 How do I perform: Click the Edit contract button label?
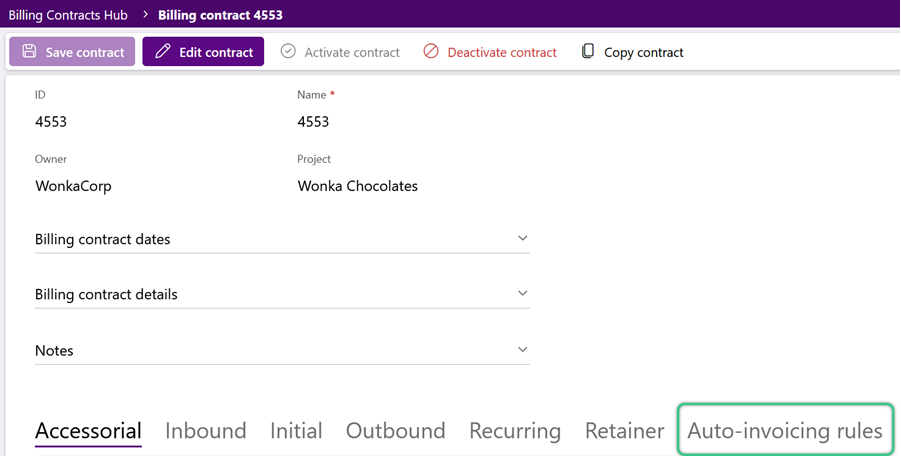216,52
